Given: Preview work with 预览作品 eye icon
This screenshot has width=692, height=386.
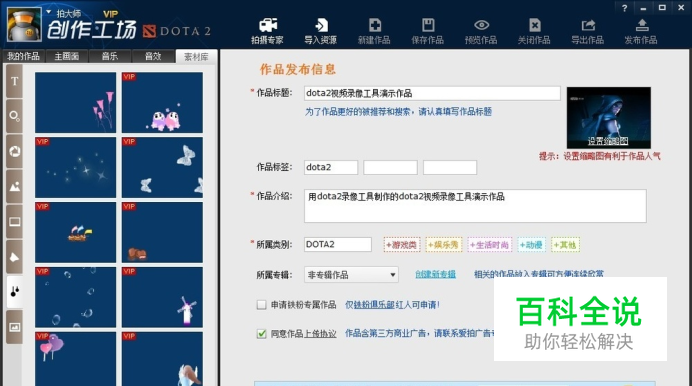Looking at the screenshot, I should pyautogui.click(x=481, y=31).
